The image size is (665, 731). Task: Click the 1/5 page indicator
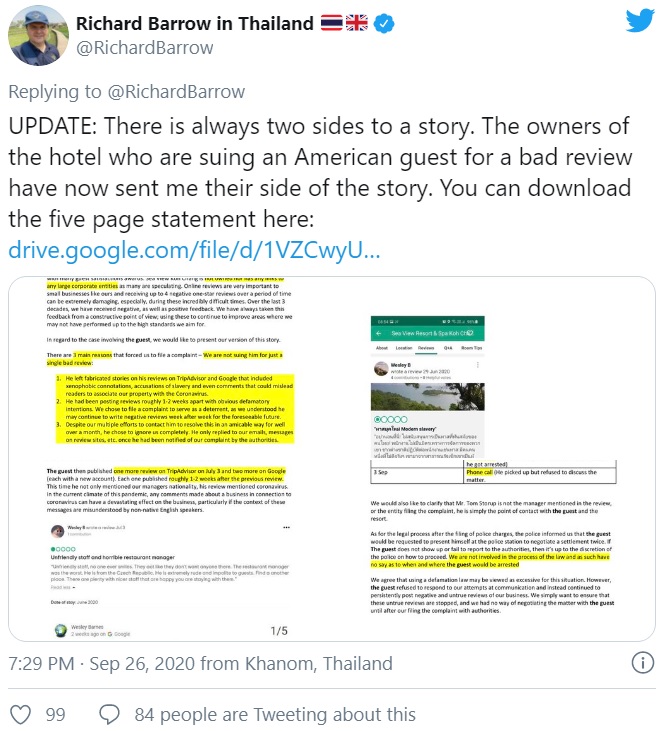click(x=279, y=631)
